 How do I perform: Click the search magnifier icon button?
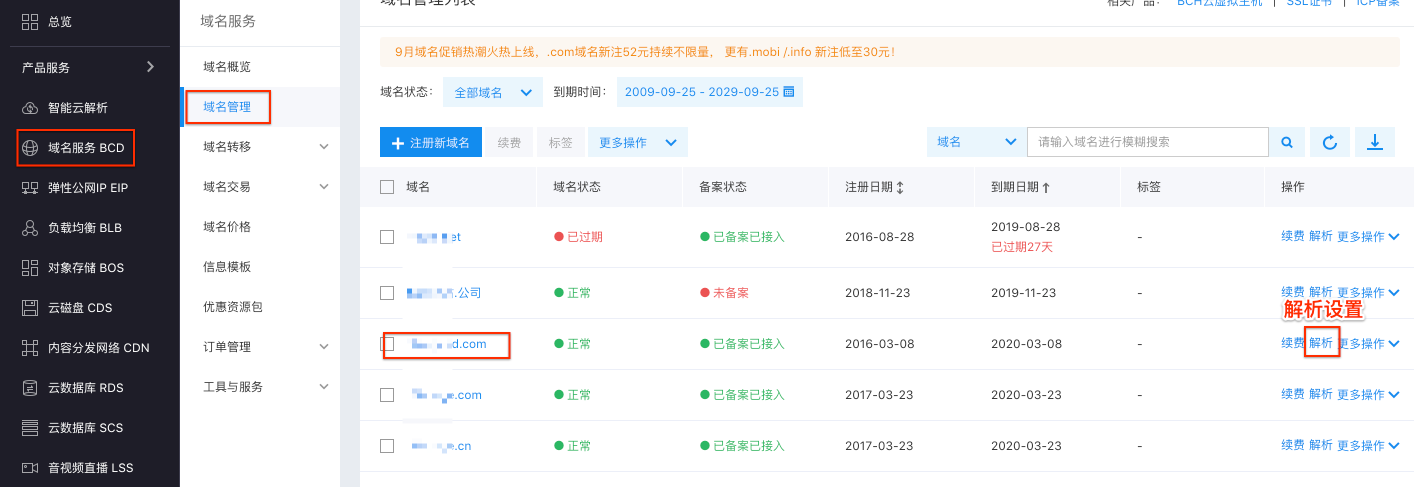point(1287,142)
